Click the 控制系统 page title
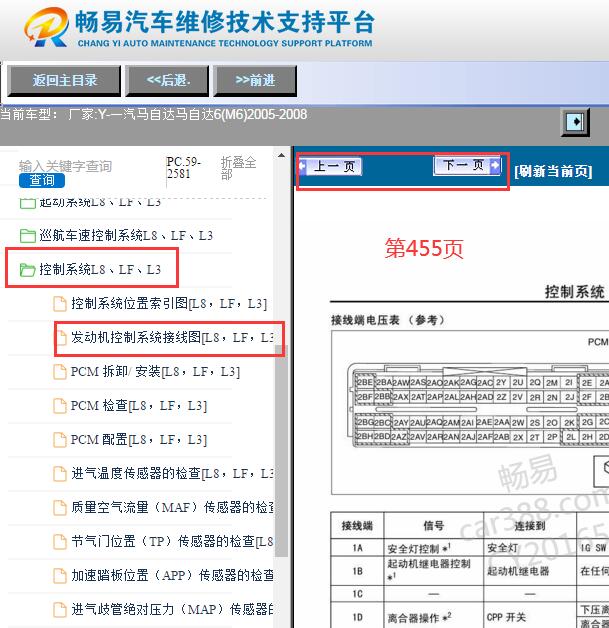 [x=575, y=292]
